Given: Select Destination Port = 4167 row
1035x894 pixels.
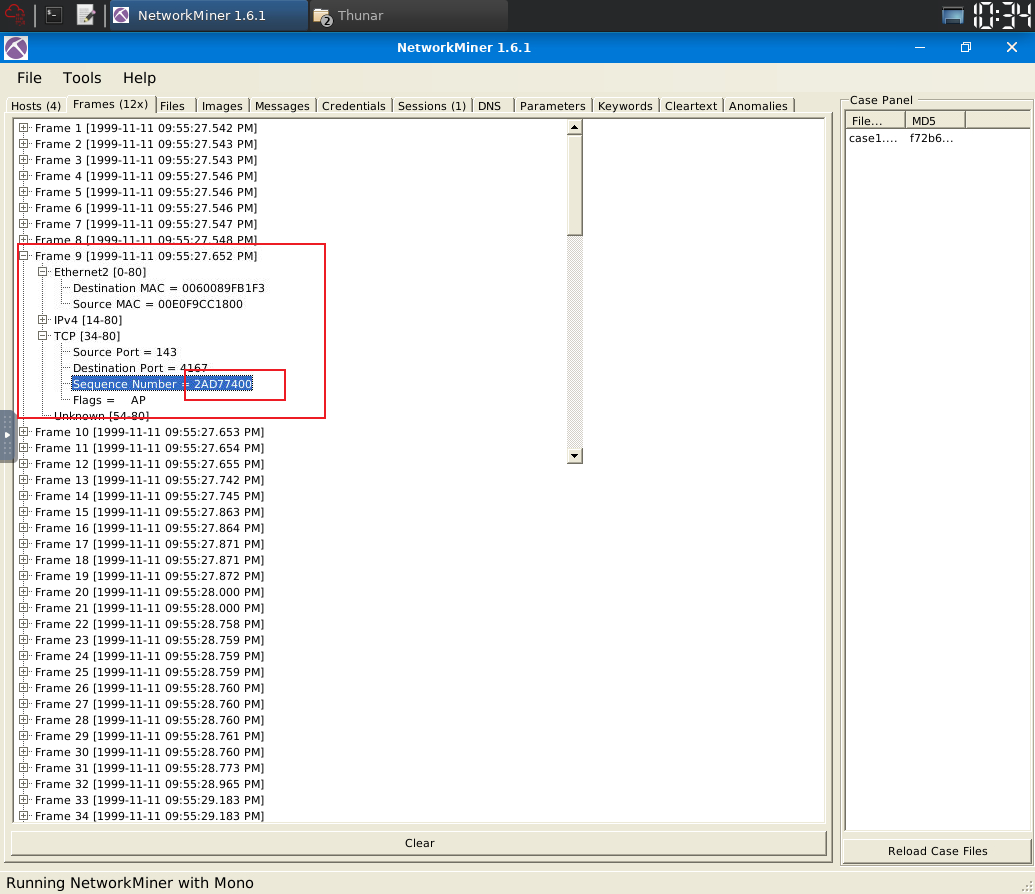Looking at the screenshot, I should (140, 368).
